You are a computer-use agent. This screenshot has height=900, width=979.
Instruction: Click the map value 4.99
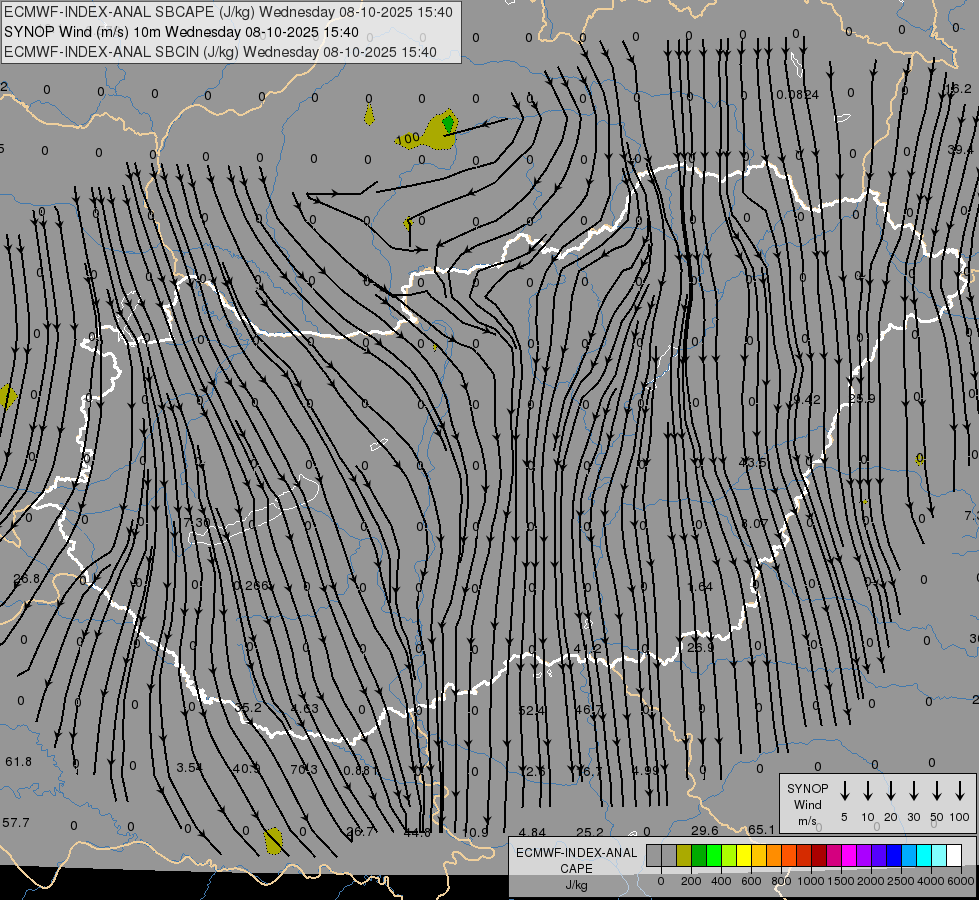tap(646, 770)
